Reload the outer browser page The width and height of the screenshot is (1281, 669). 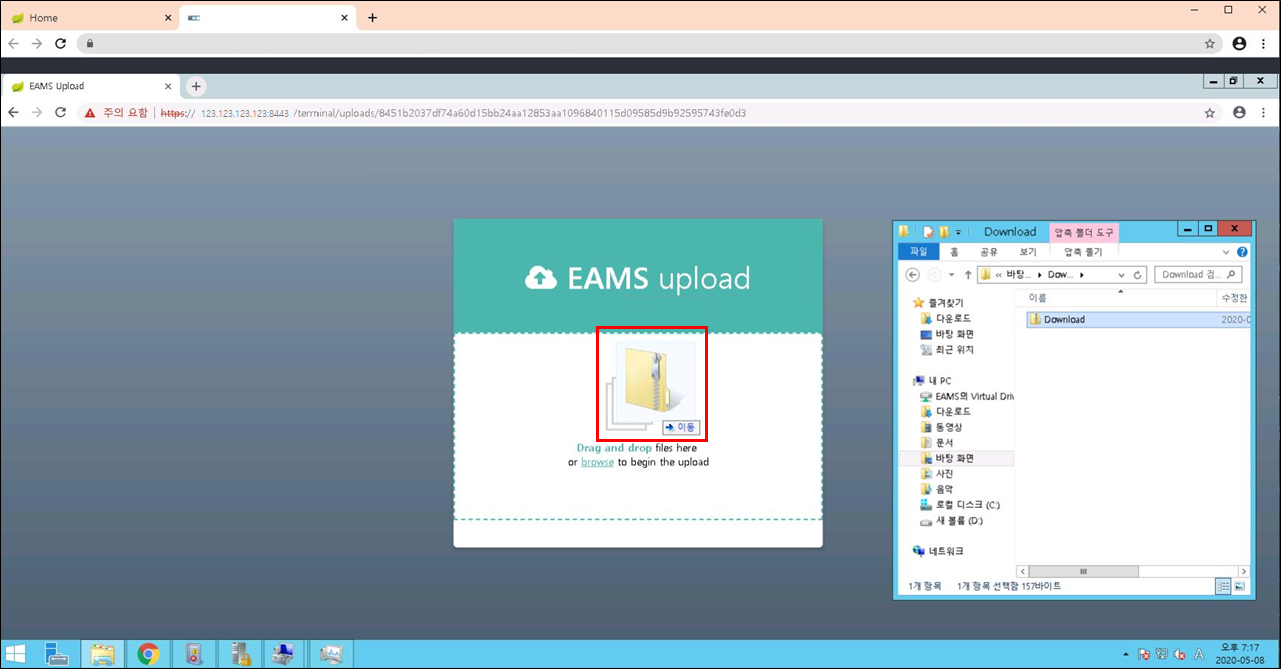(60, 44)
